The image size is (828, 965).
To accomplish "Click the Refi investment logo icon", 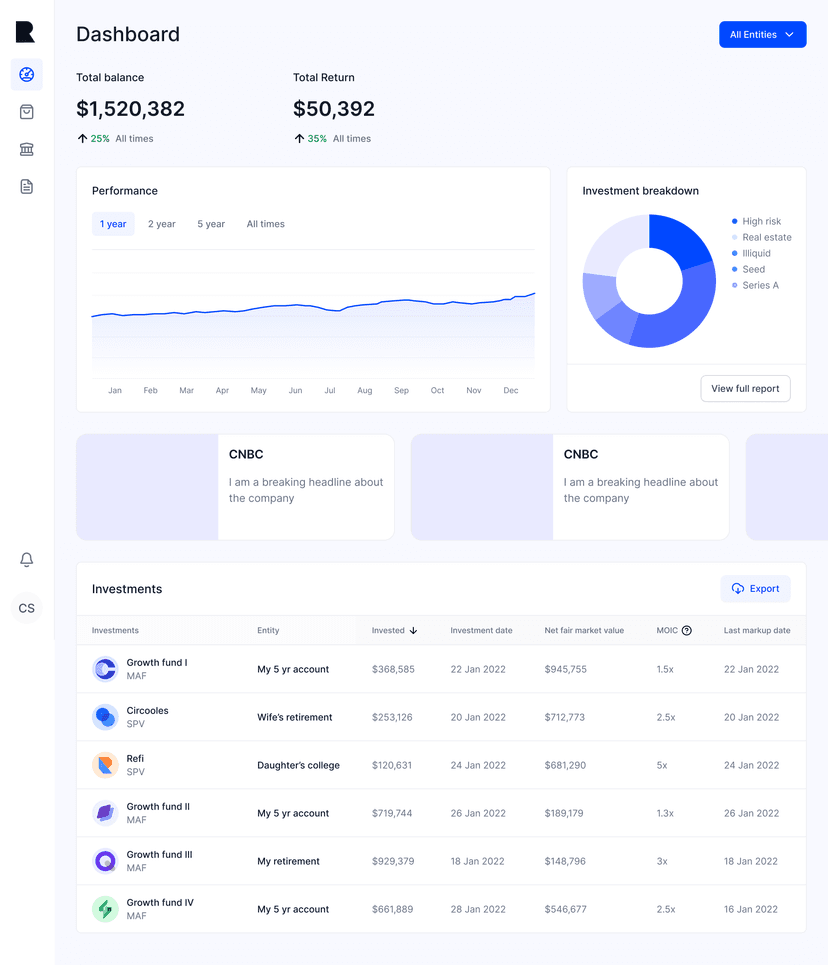I will (x=105, y=765).
